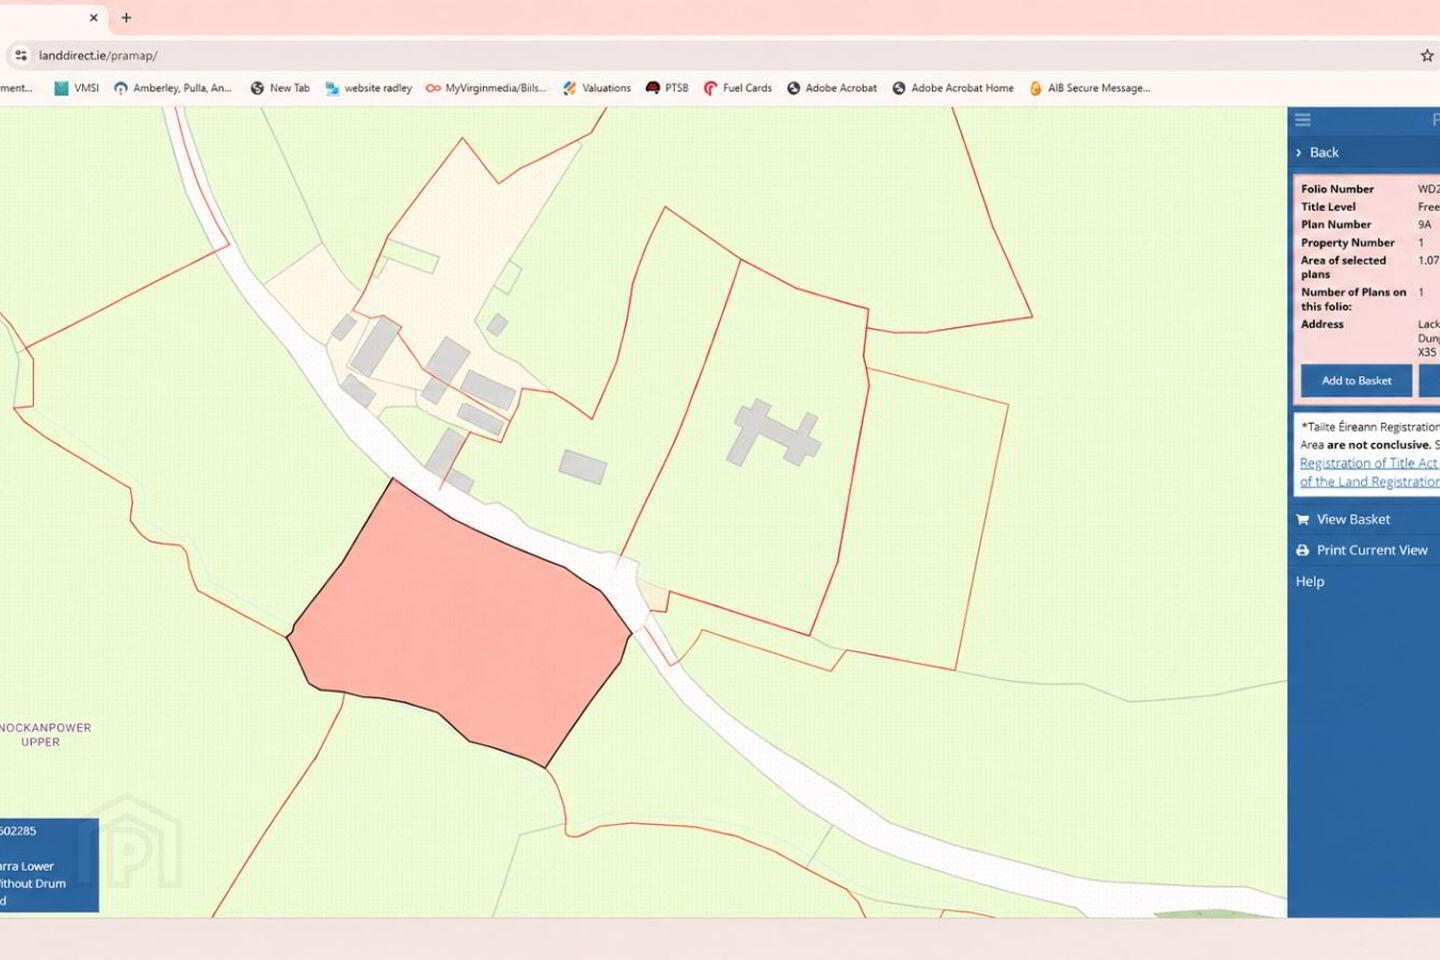The height and width of the screenshot is (960, 1440).
Task: Click 'Number of Plans on this folio' label
Action: [x=1354, y=299]
